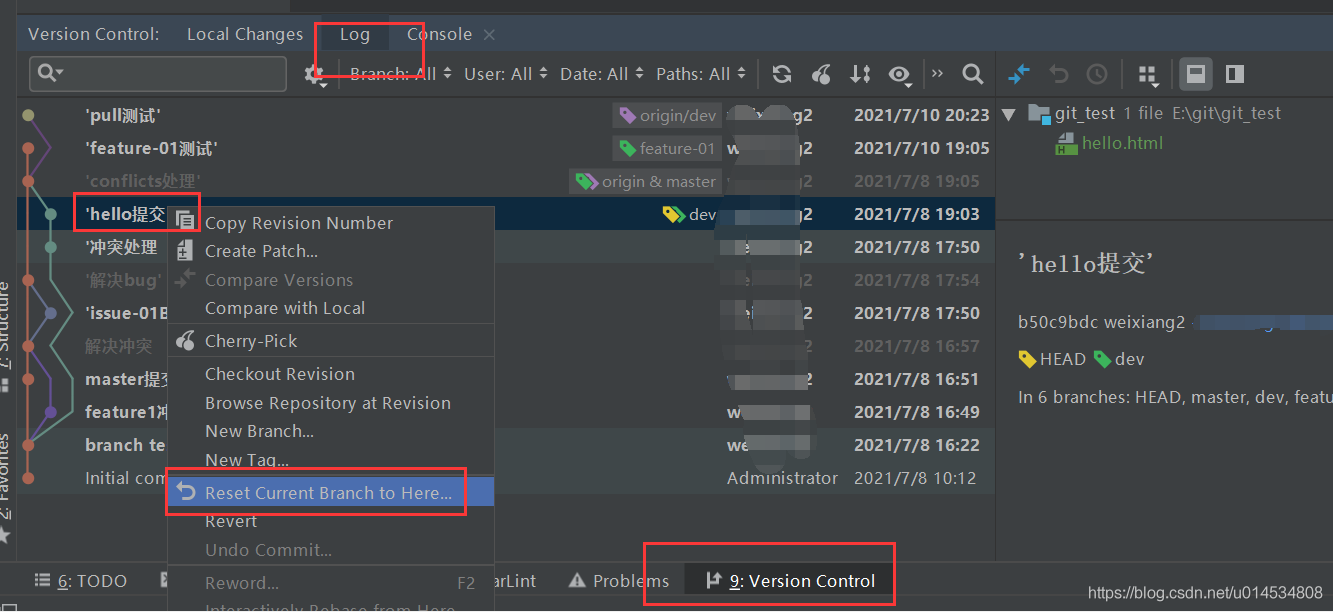
Task: Switch to the Local Changes tab
Action: pos(245,34)
